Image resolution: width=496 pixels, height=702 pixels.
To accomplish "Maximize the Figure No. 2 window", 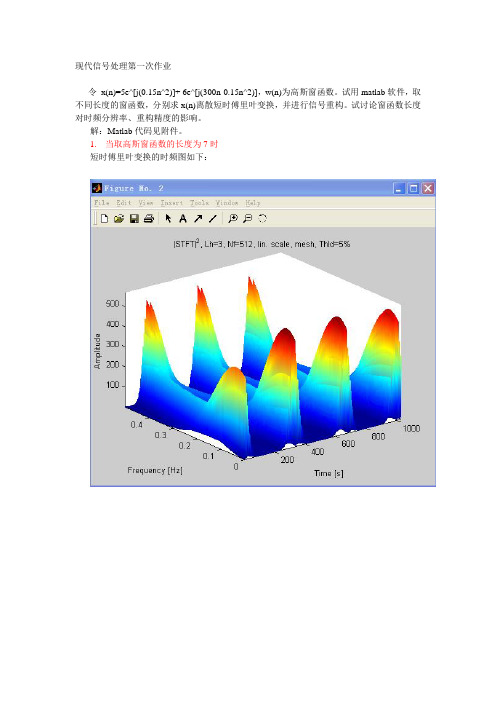I will (x=413, y=188).
